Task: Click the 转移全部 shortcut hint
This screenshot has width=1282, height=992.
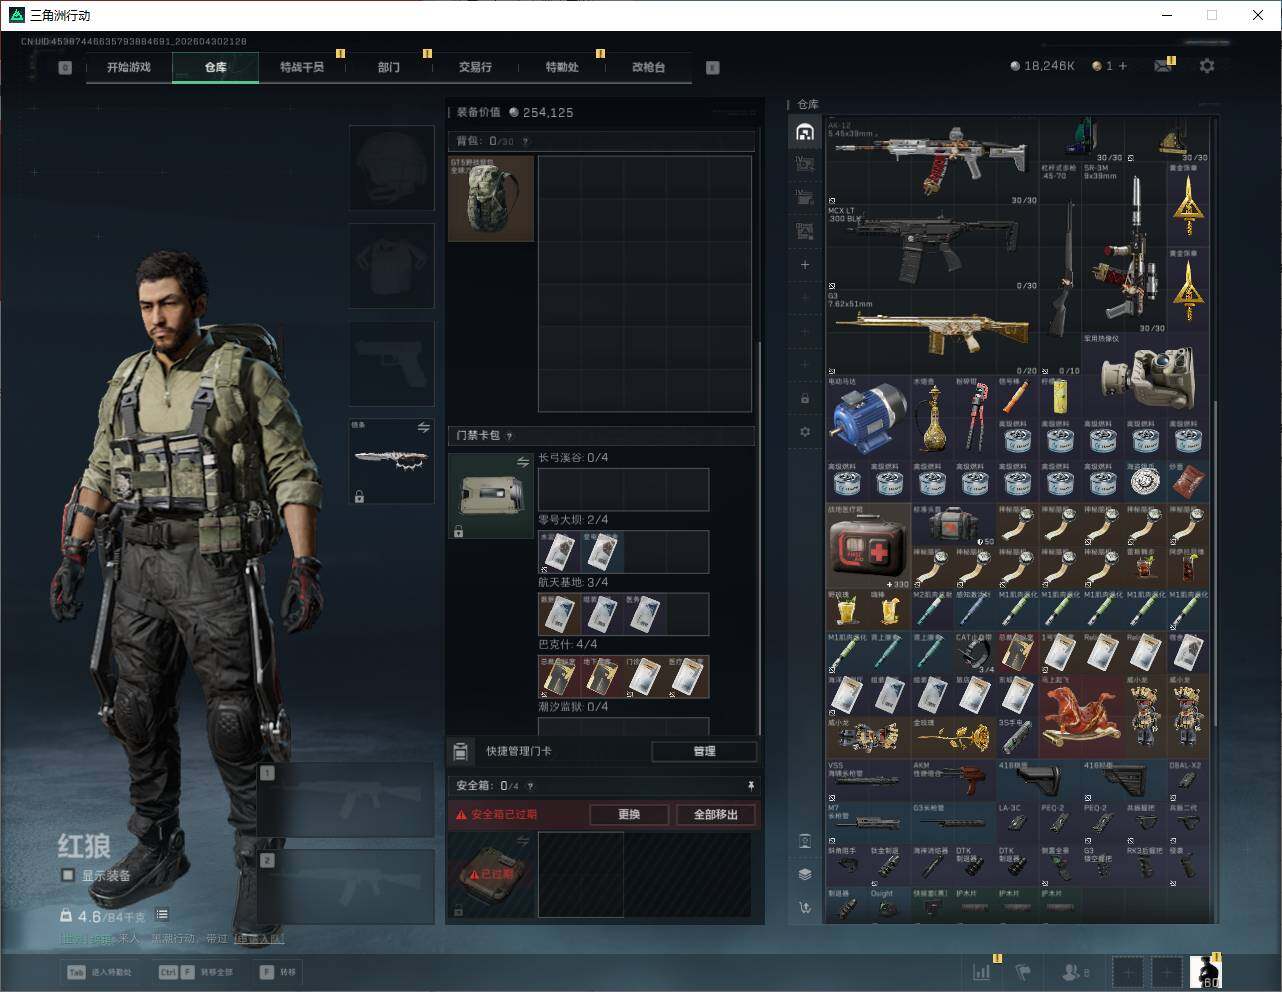Action: (x=195, y=972)
